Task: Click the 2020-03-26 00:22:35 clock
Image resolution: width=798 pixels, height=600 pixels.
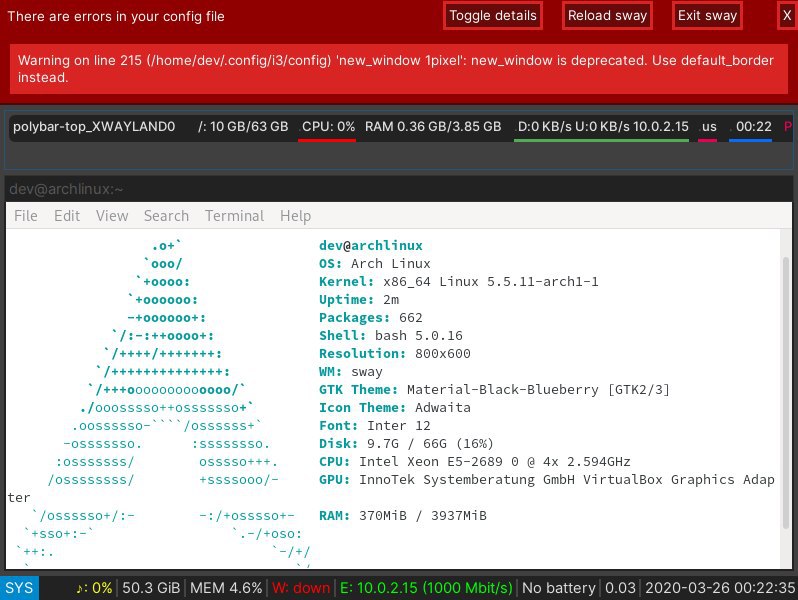Action: click(x=720, y=588)
